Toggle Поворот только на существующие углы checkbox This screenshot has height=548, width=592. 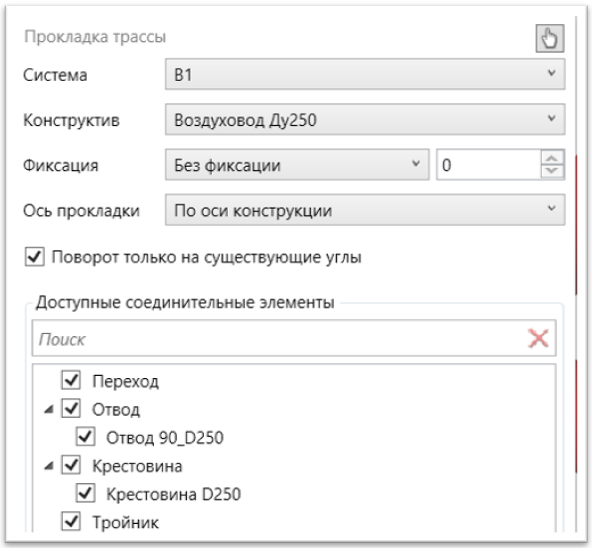point(35,257)
